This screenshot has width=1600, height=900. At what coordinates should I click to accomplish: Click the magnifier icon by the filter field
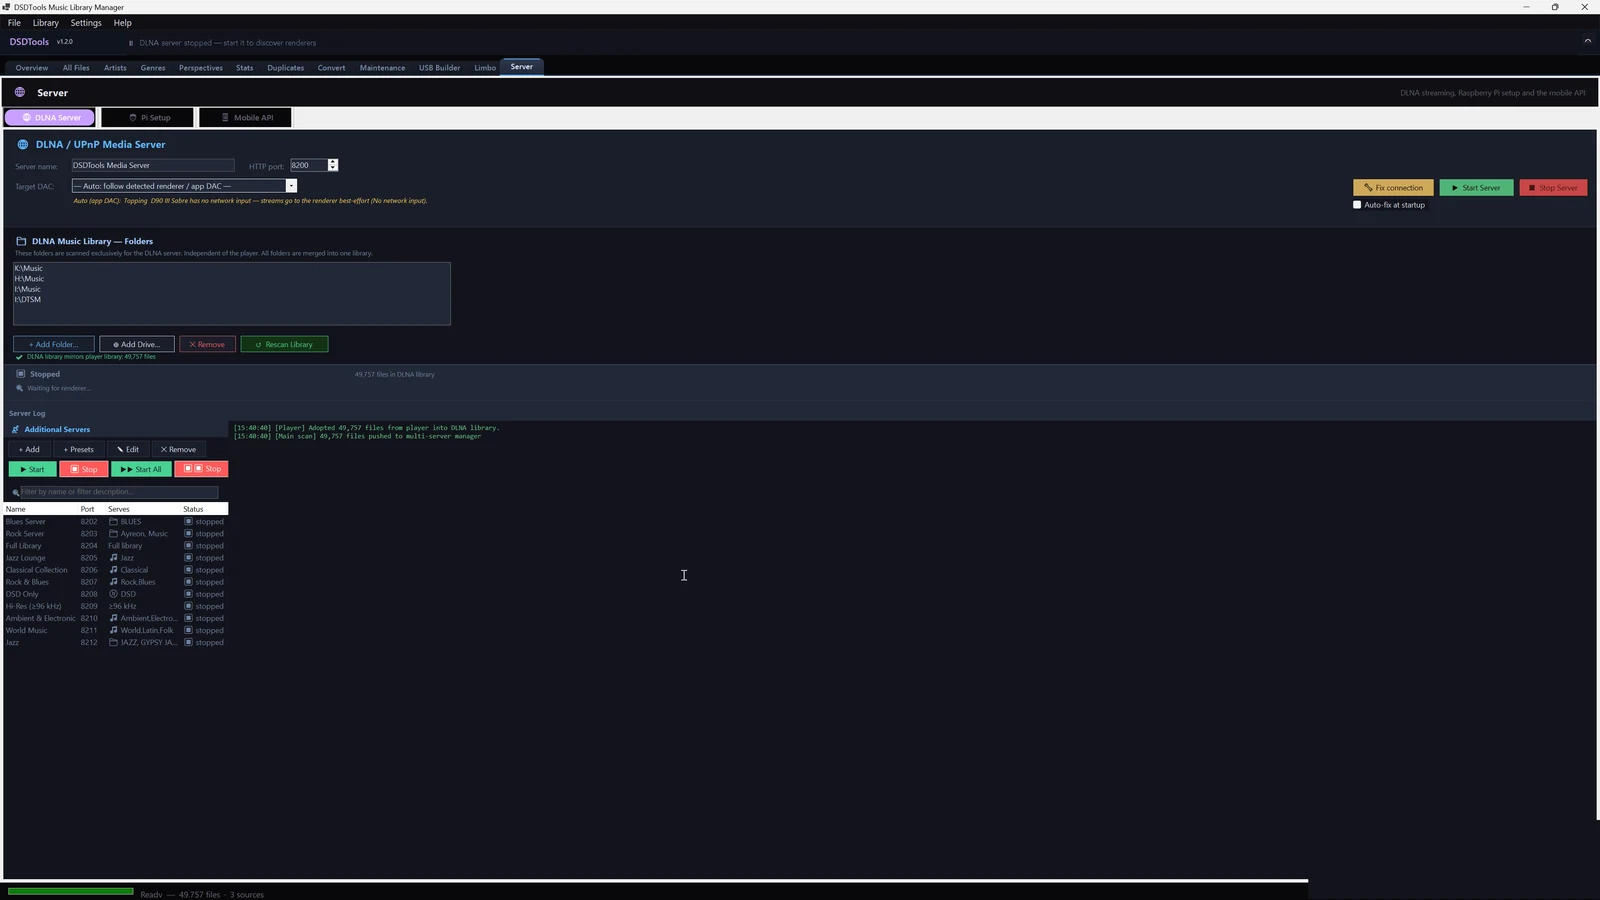tap(15, 492)
